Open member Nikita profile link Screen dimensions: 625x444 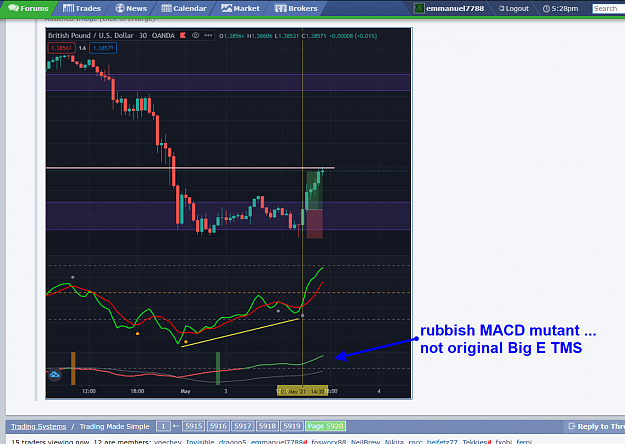pyautogui.click(x=394, y=441)
